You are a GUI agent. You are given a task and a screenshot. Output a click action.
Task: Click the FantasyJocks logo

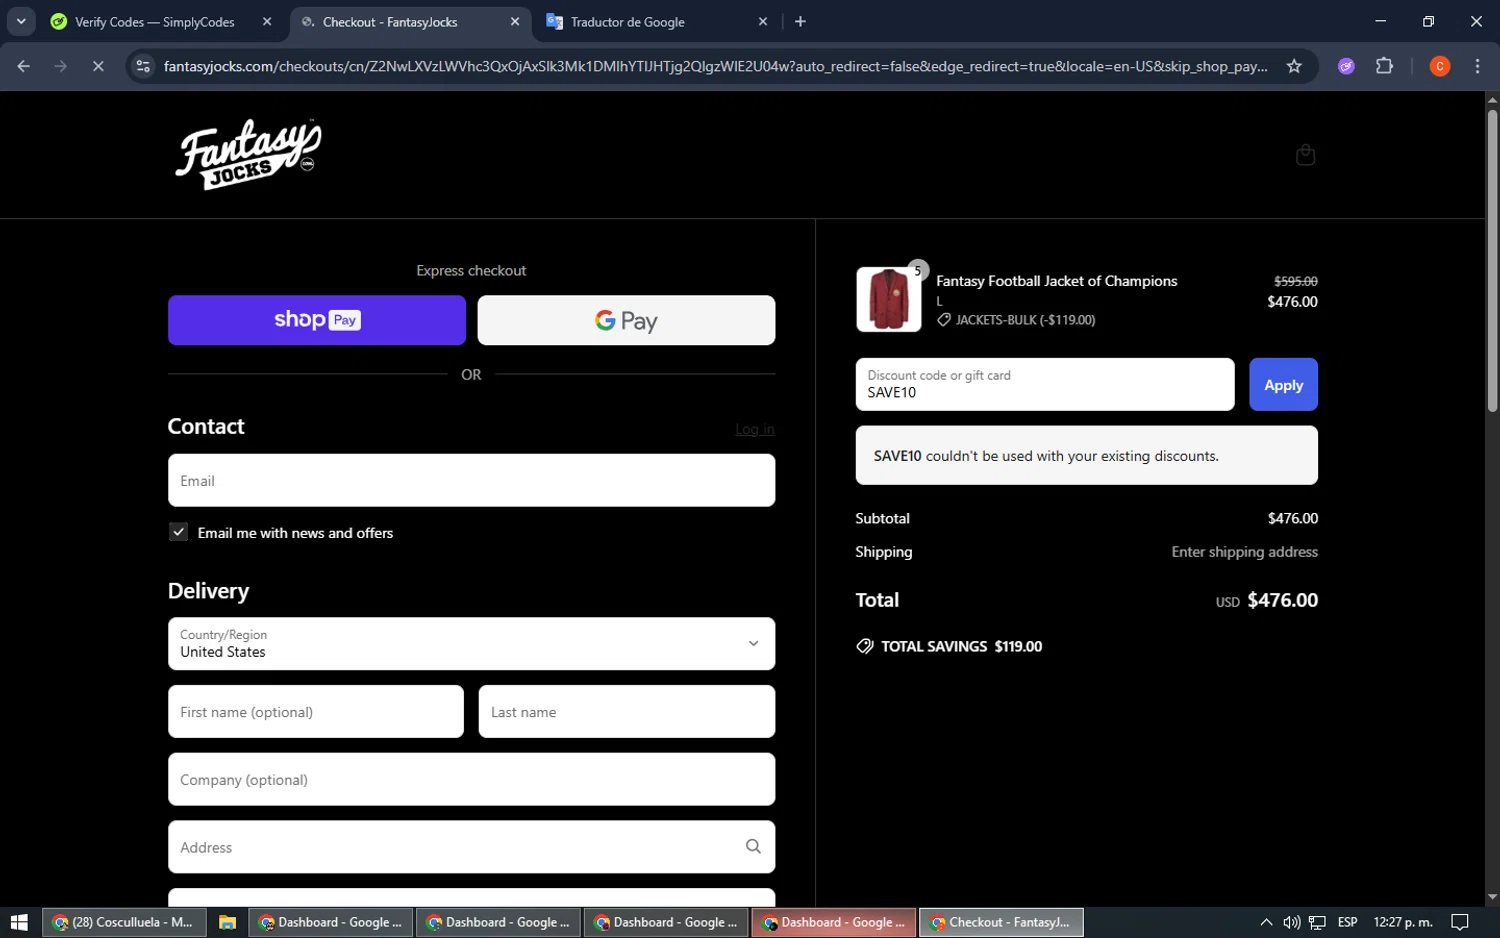[x=249, y=154]
